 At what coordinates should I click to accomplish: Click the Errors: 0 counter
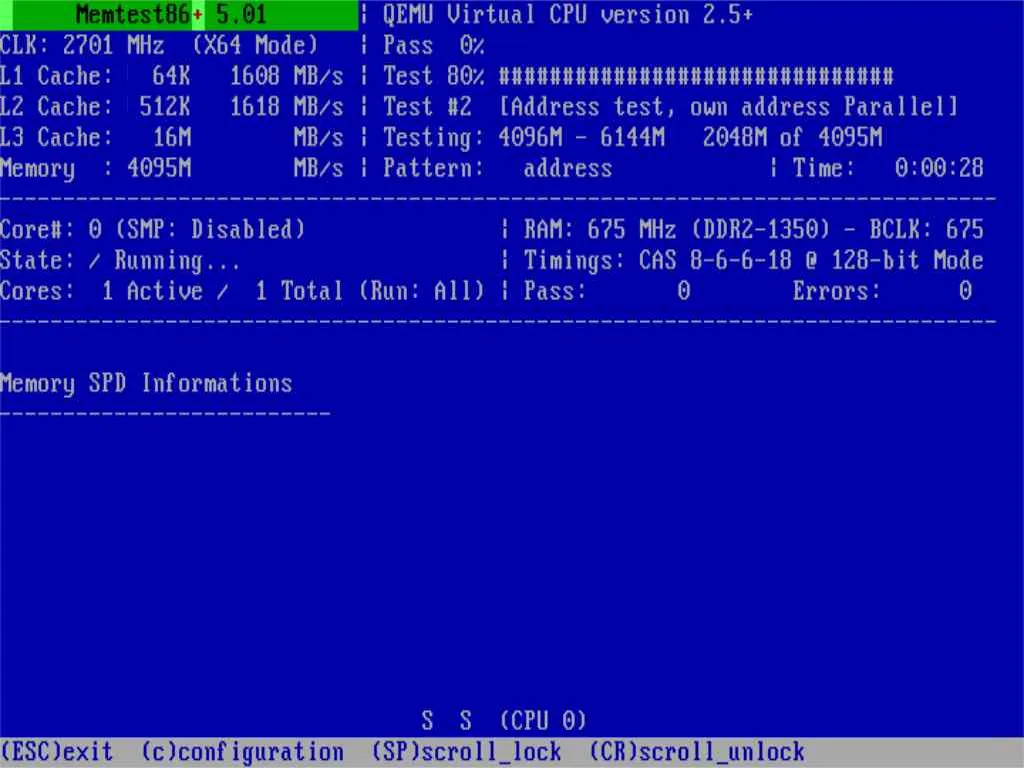pyautogui.click(x=882, y=291)
